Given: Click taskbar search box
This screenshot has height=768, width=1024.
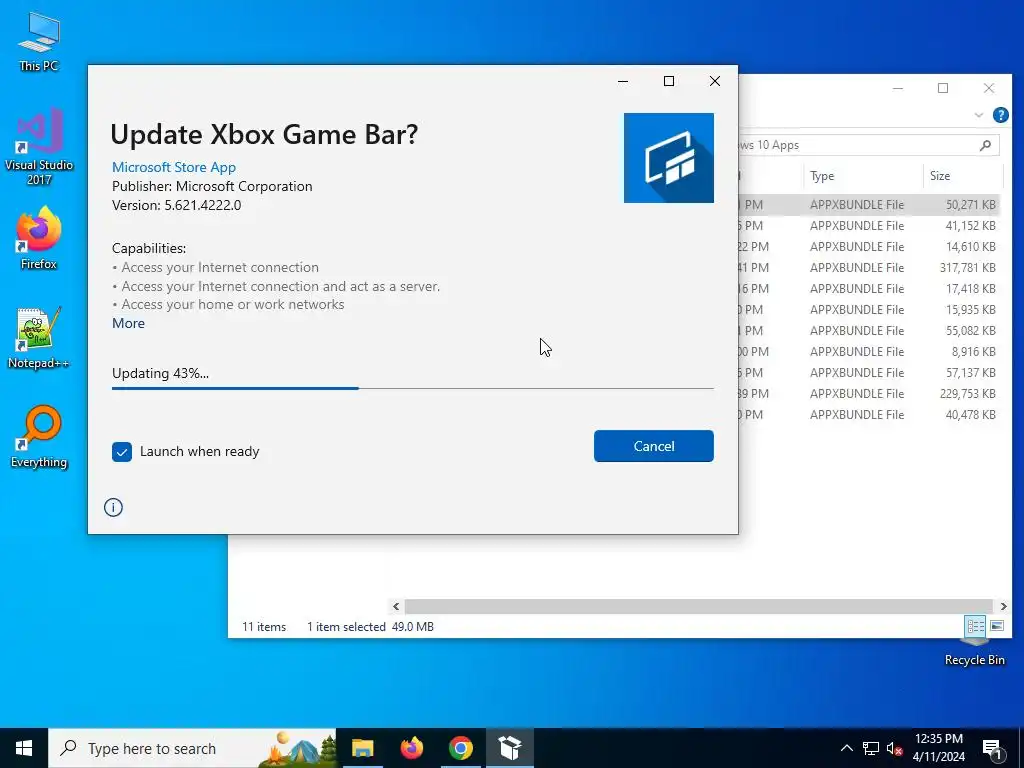Looking at the screenshot, I should pos(193,748).
